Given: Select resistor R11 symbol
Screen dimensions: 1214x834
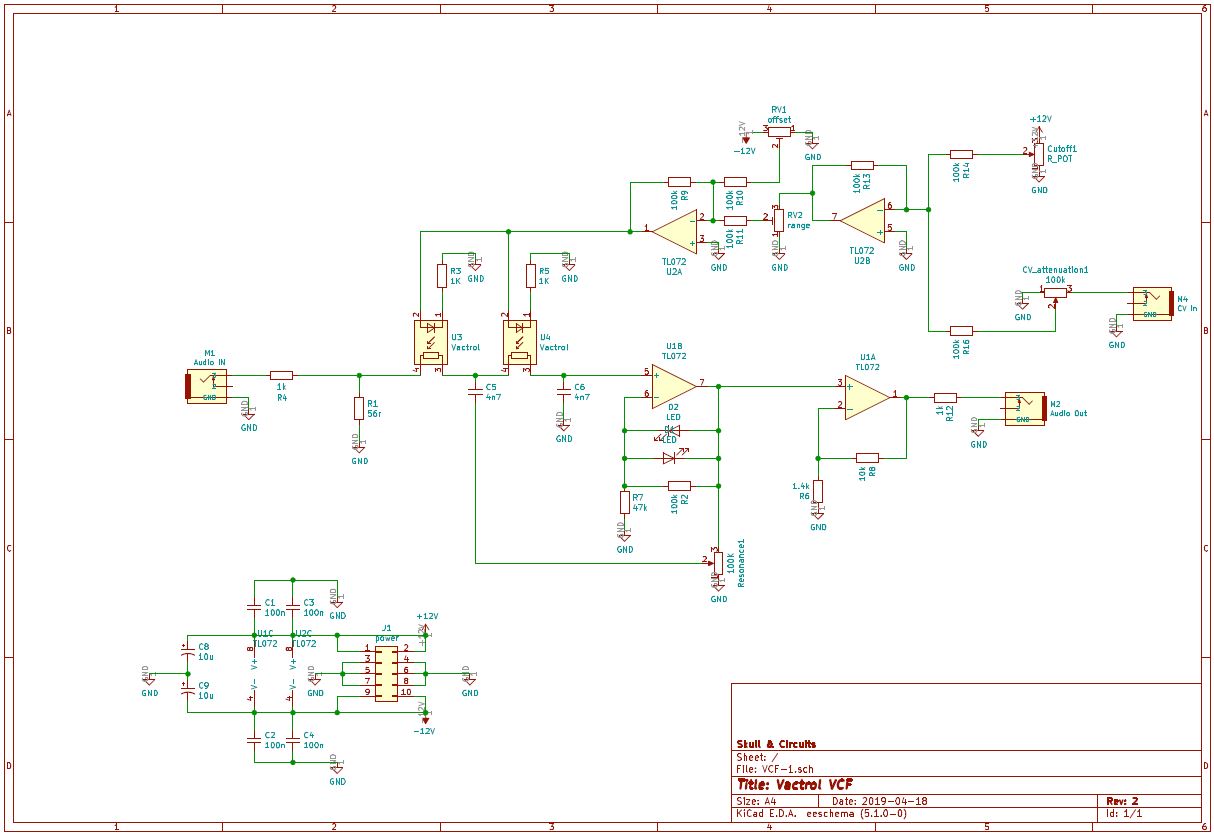Looking at the screenshot, I should 735,220.
